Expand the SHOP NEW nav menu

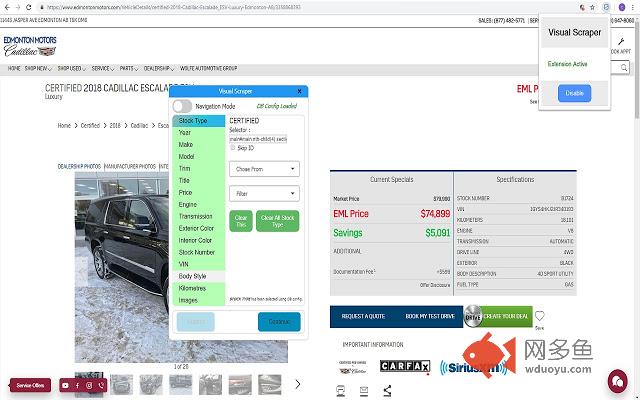pos(38,69)
